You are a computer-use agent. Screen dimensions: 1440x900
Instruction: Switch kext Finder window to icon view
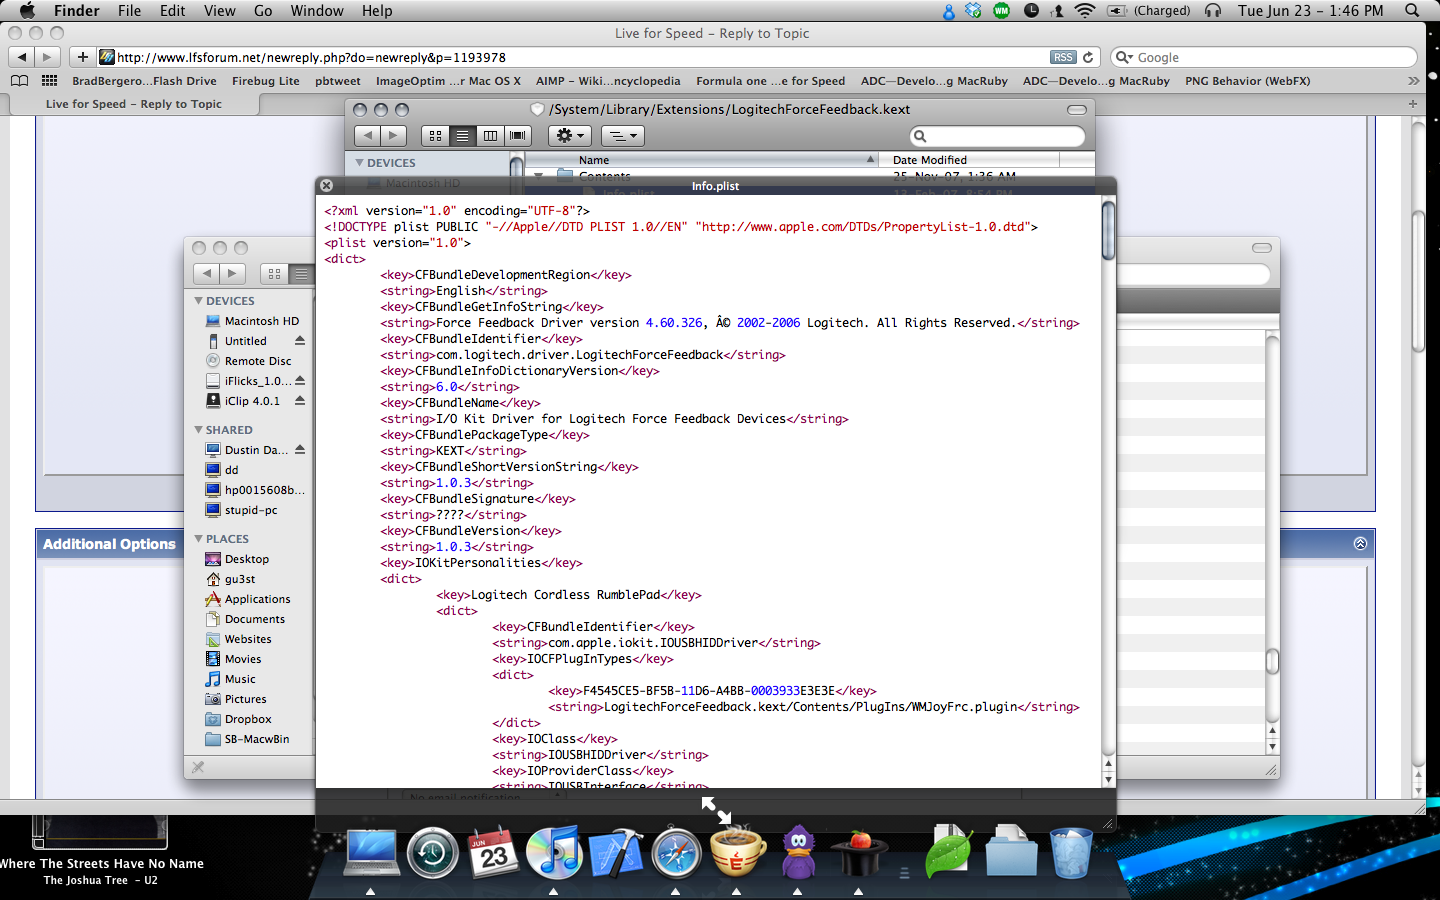click(435, 135)
